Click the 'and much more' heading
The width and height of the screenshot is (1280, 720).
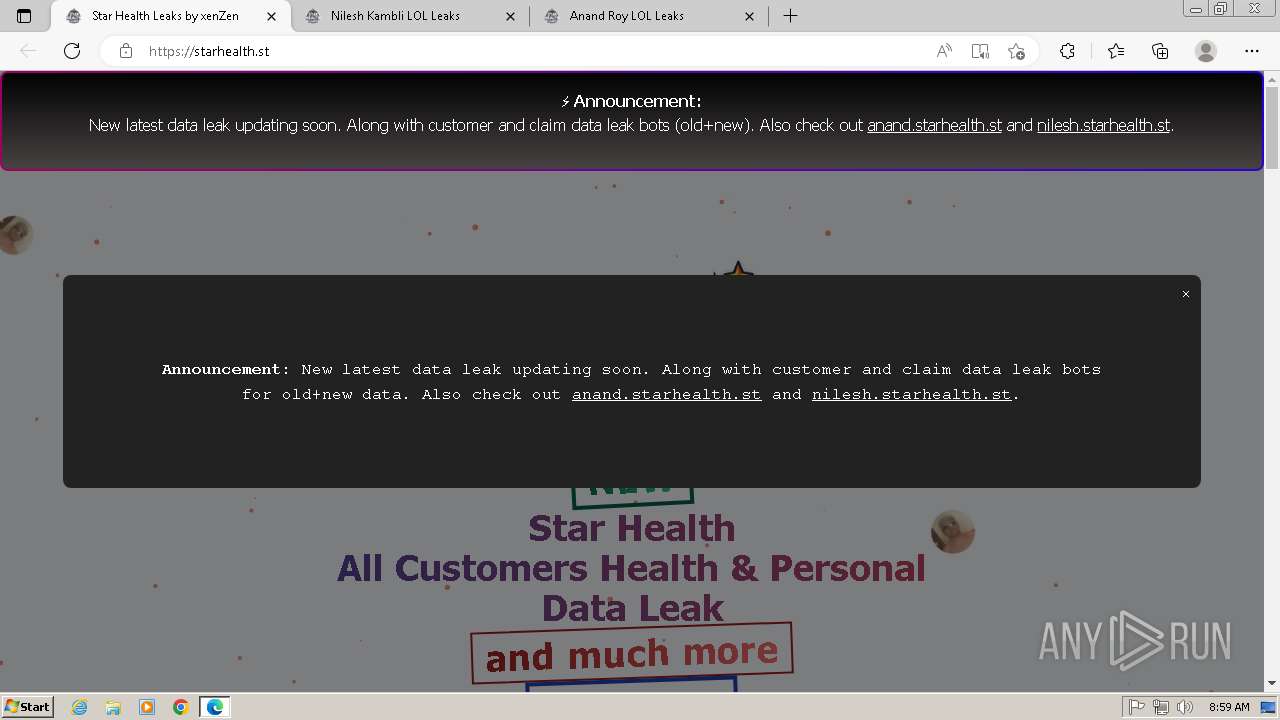[x=632, y=653]
